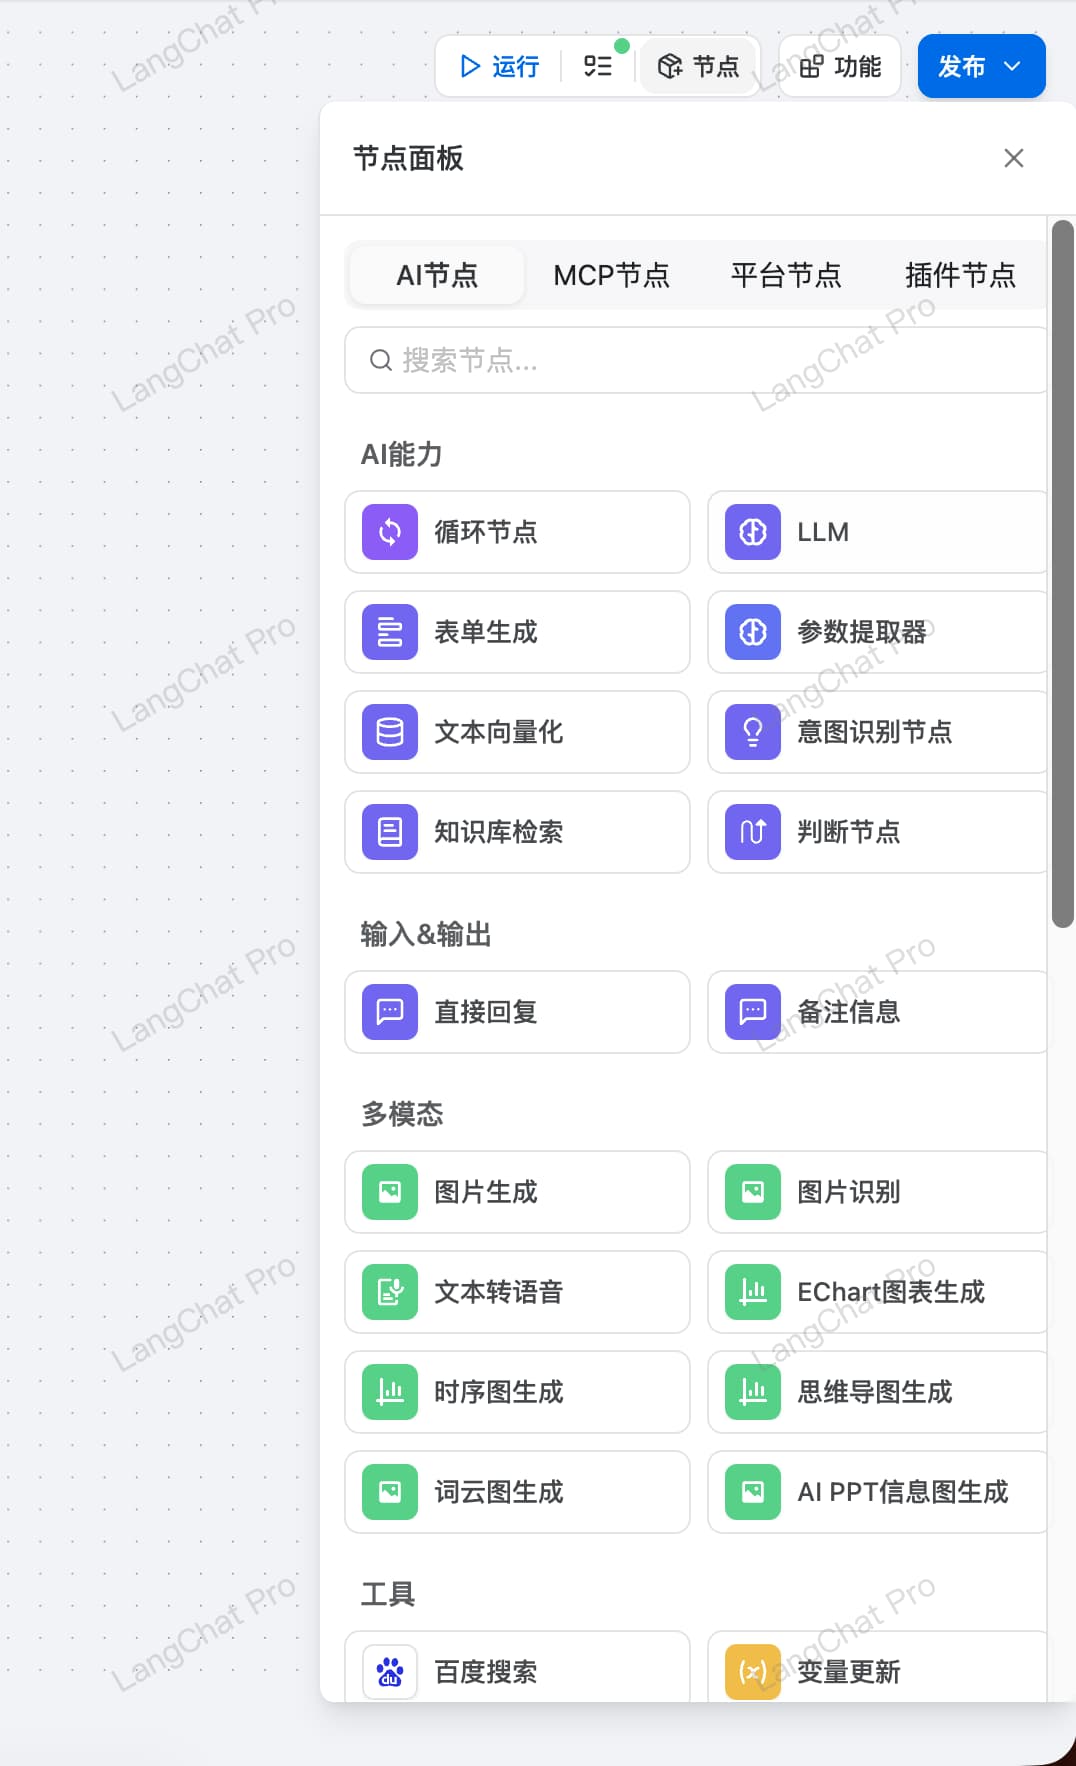Click the text vectorization (文本向量化) database icon
The height and width of the screenshot is (1766, 1076).
pos(390,732)
